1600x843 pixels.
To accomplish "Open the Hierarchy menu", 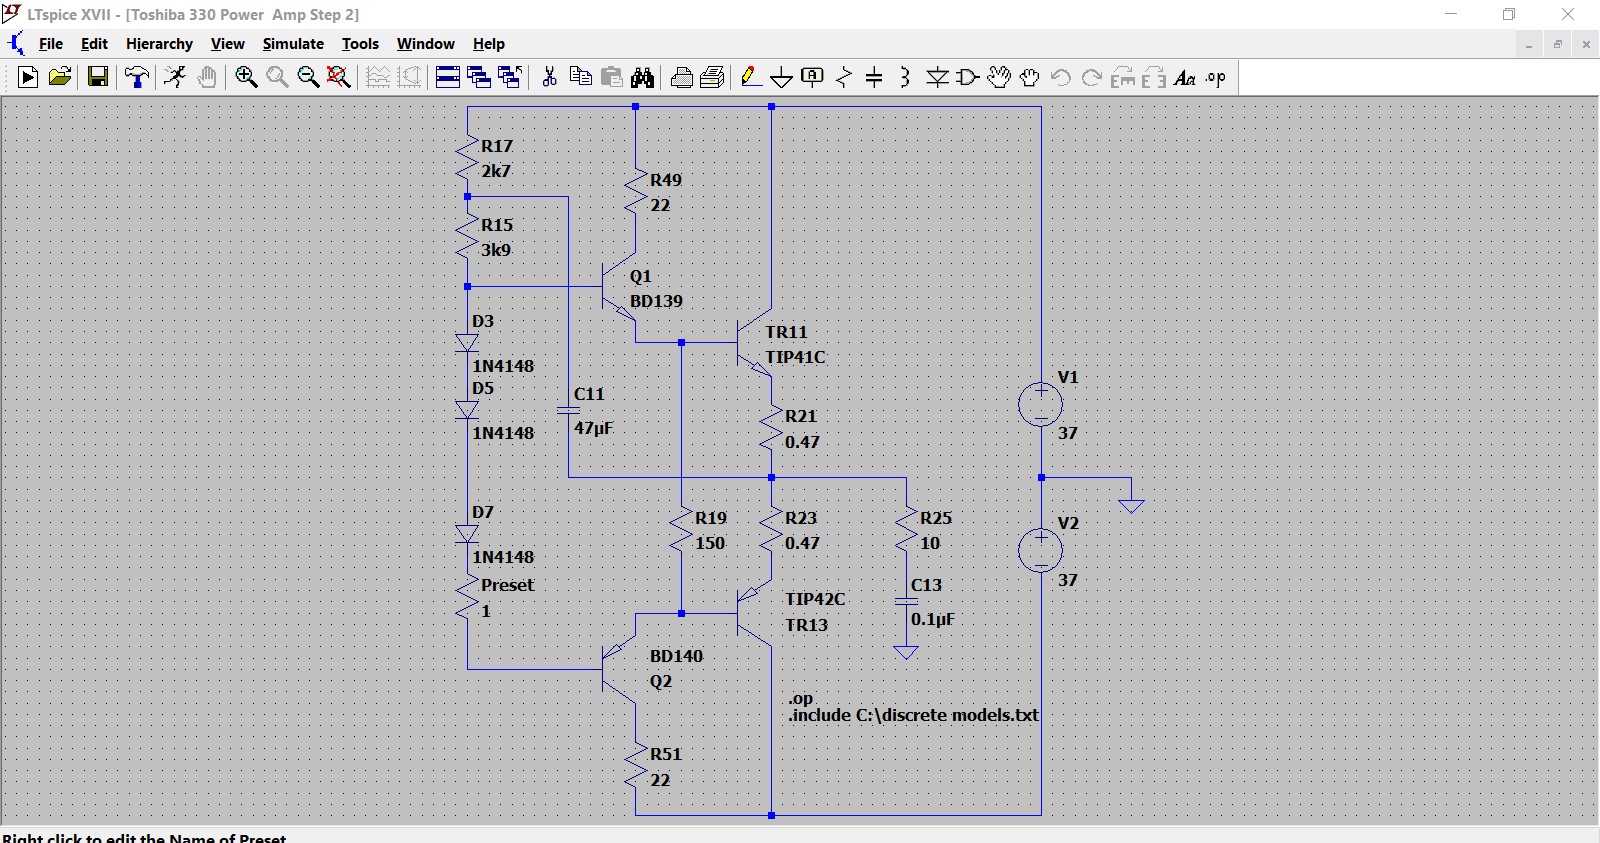I will 159,44.
